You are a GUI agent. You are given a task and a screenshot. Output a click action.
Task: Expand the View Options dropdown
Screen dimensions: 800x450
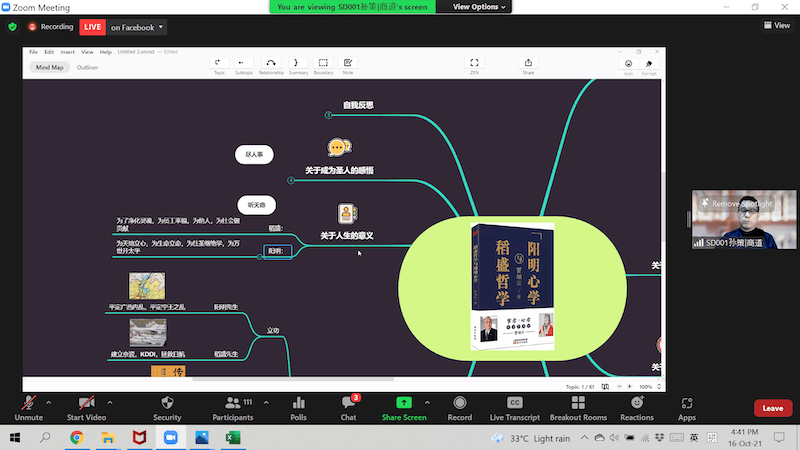479,6
